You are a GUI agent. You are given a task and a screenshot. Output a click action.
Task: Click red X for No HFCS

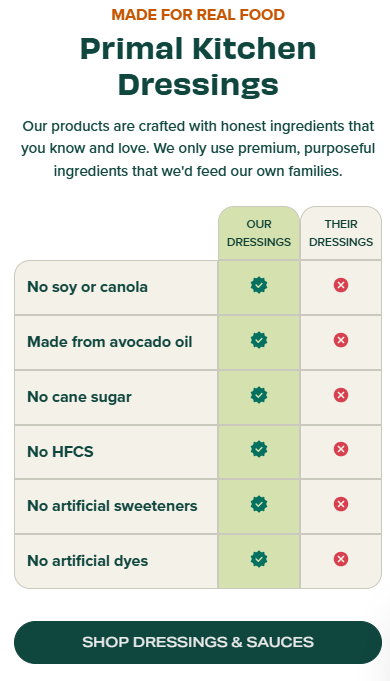pos(341,449)
